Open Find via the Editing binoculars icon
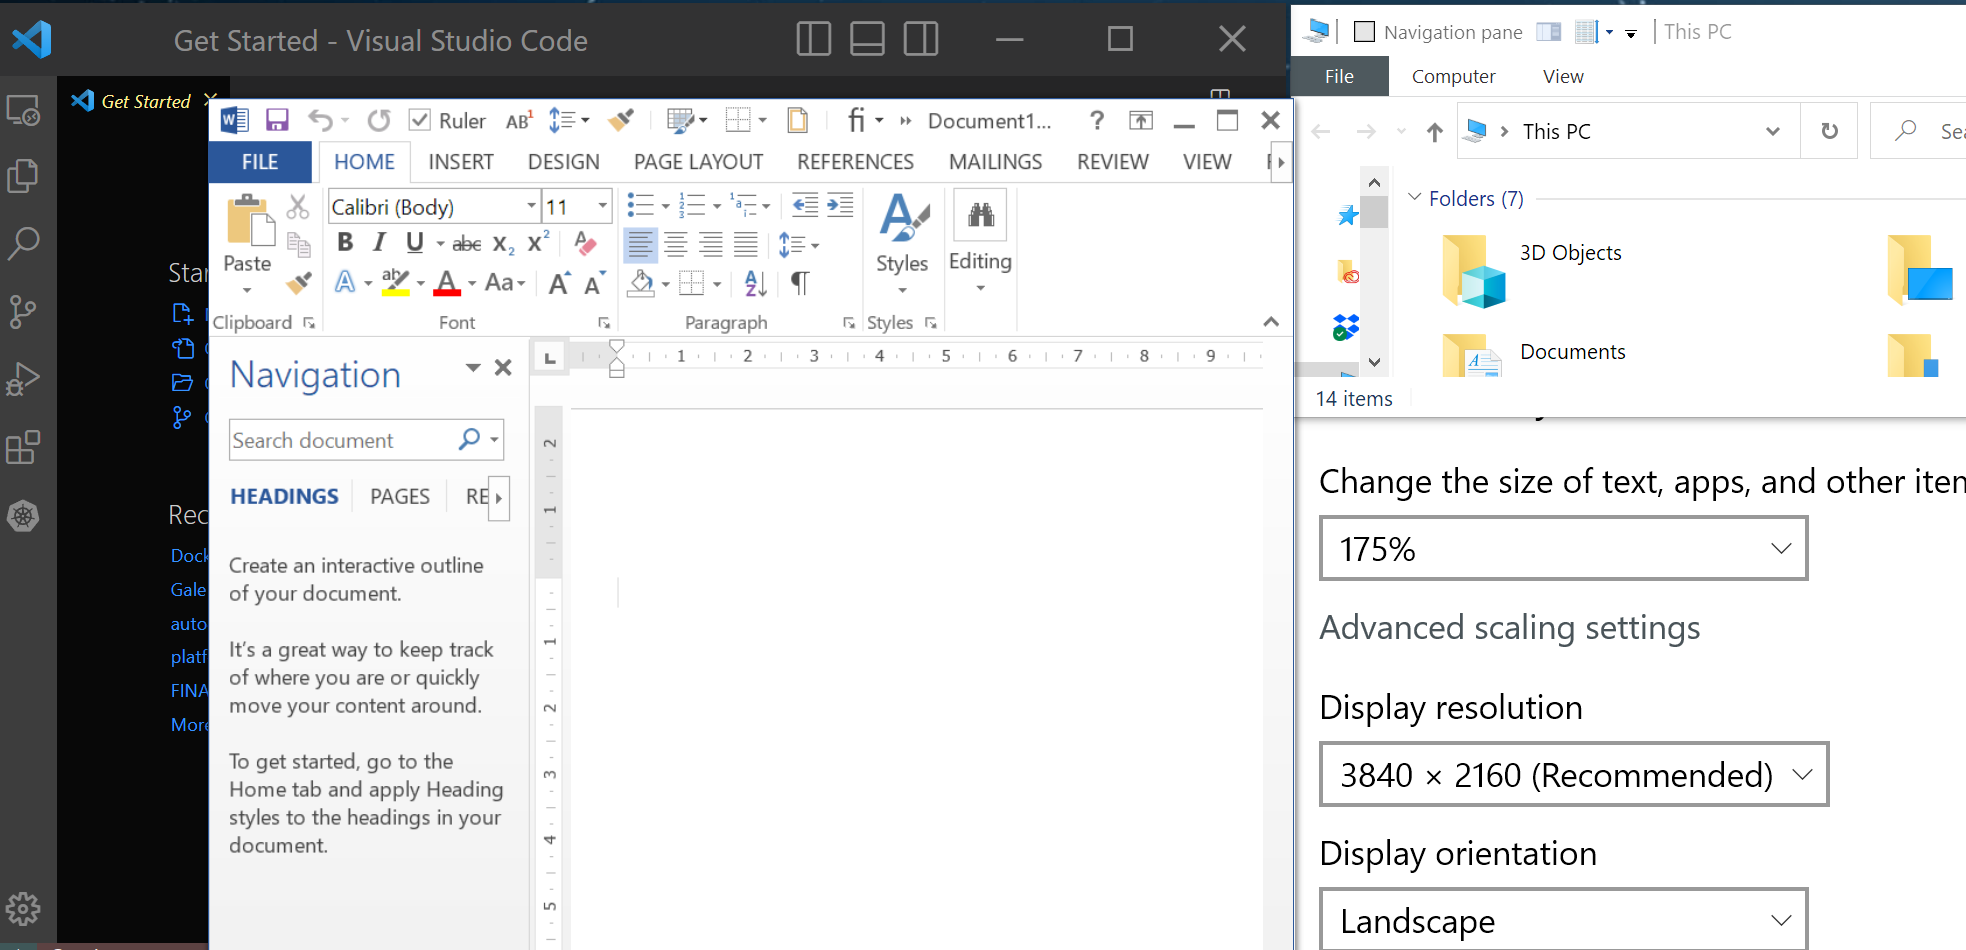Image resolution: width=1966 pixels, height=950 pixels. (x=979, y=215)
